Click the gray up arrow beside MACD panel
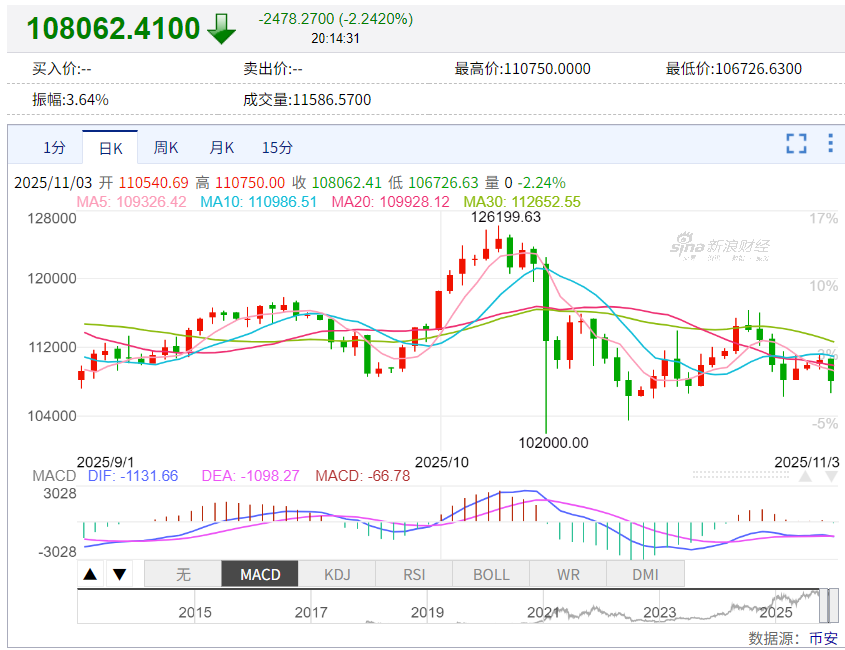The height and width of the screenshot is (650, 845). (x=806, y=476)
